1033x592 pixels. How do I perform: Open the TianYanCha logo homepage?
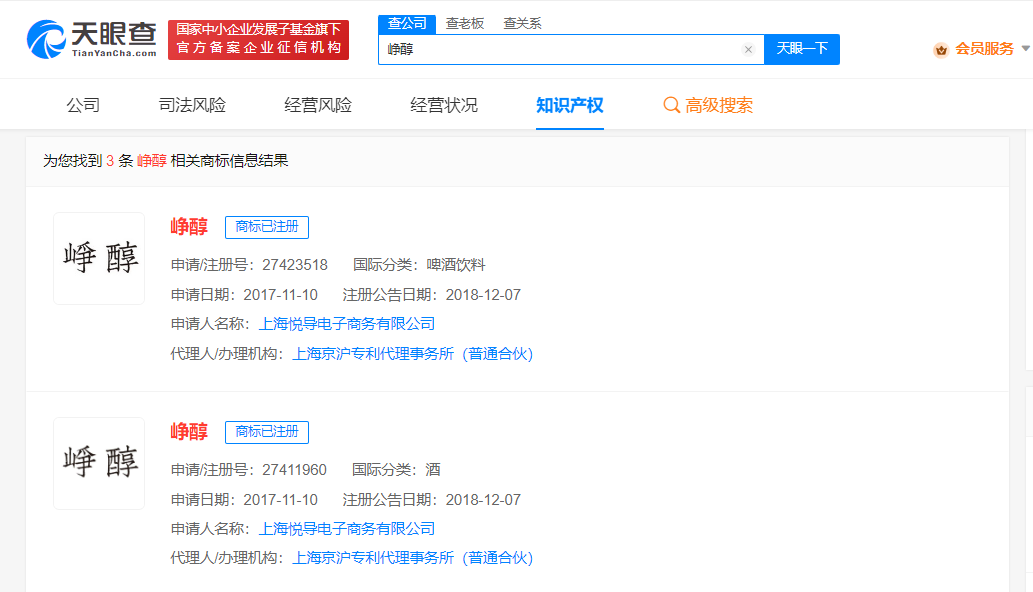coord(92,40)
